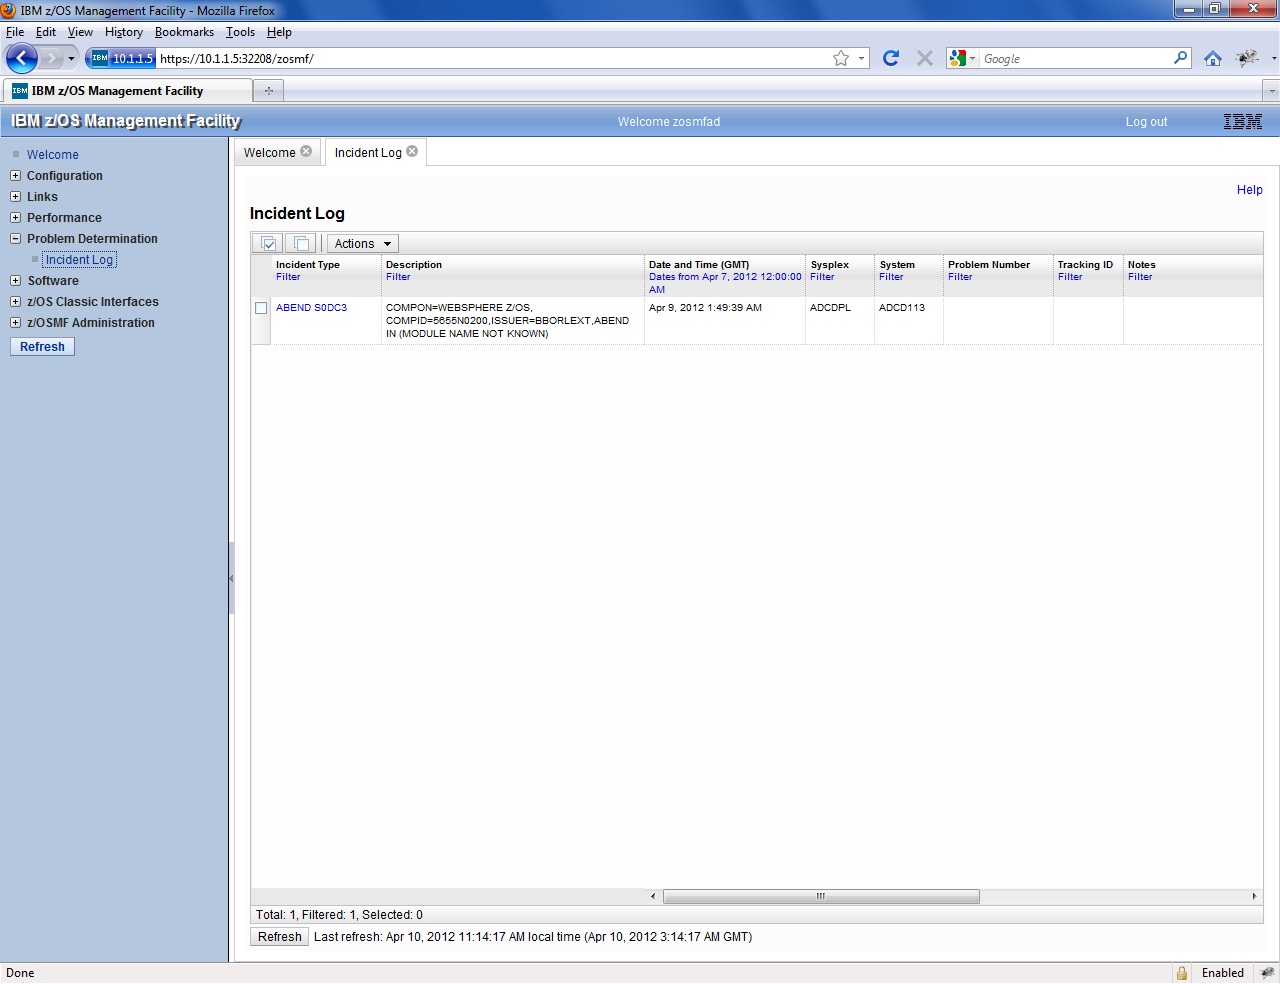Image resolution: width=1280 pixels, height=984 pixels.
Task: Click the browser Forward arrow button
Action: coord(51,58)
